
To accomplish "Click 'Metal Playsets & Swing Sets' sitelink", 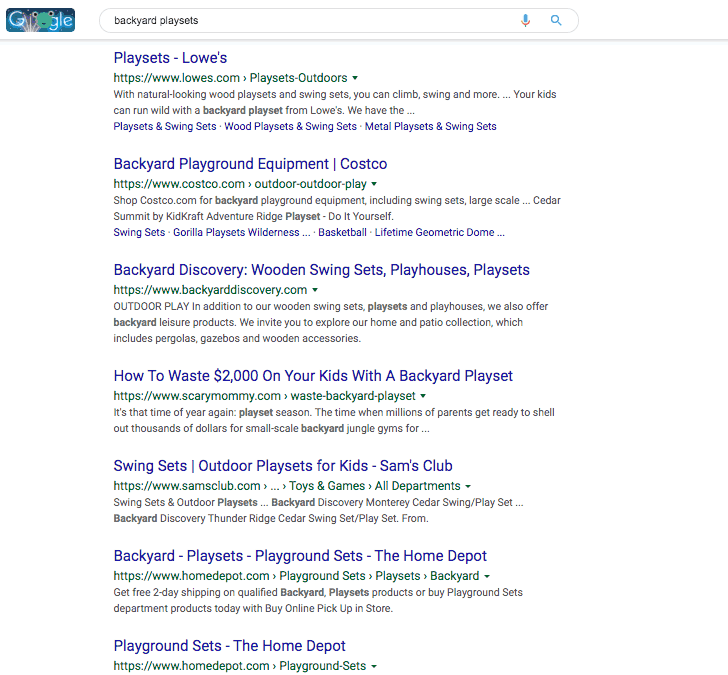I will tap(430, 127).
